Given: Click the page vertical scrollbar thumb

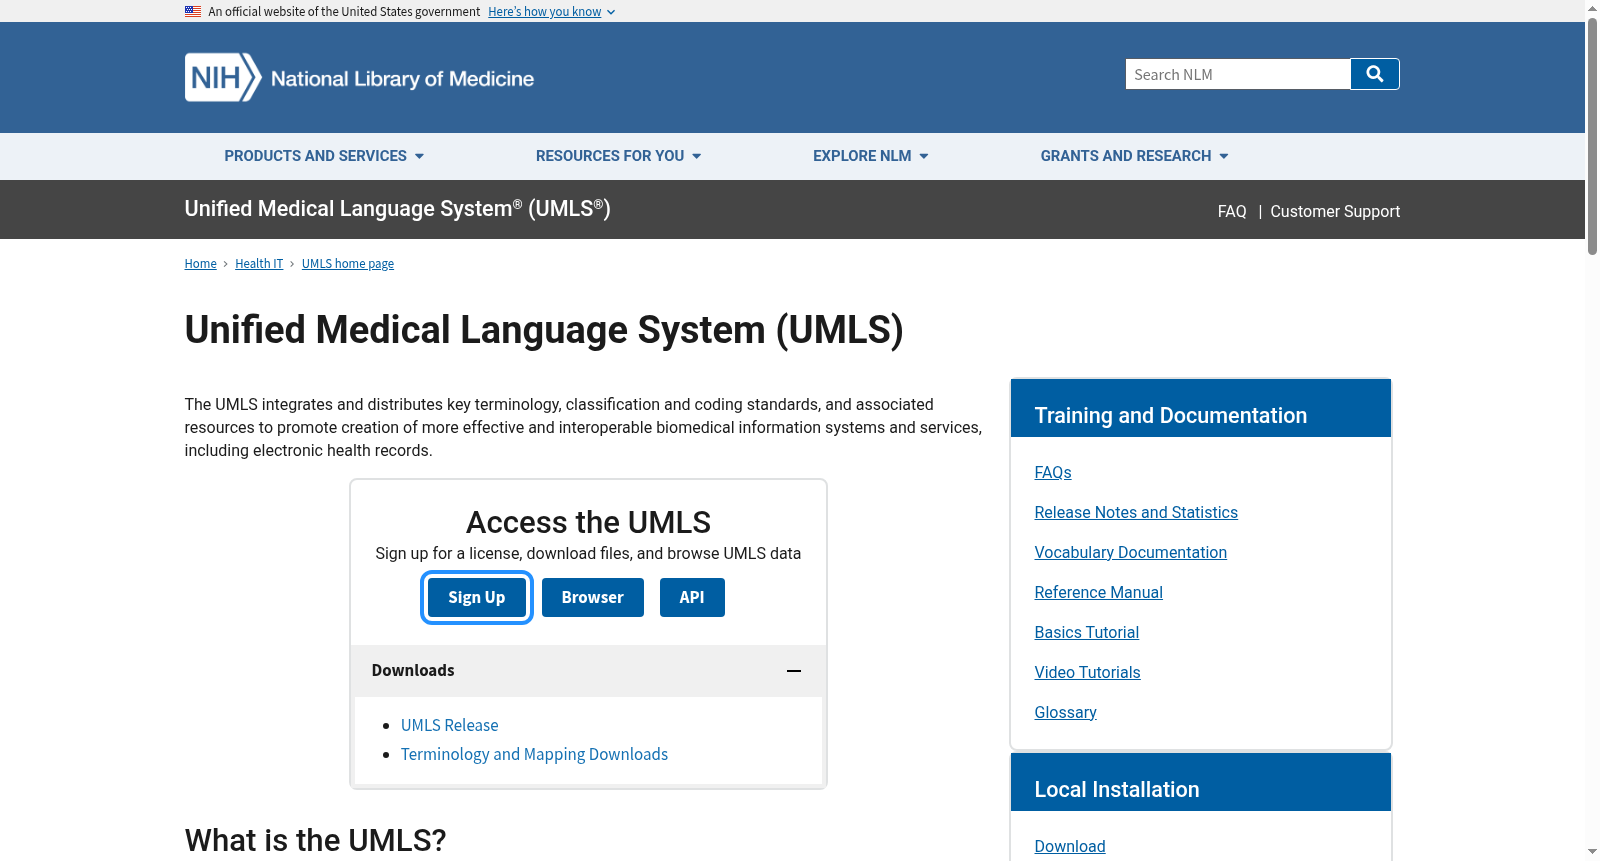Looking at the screenshot, I should (1592, 136).
